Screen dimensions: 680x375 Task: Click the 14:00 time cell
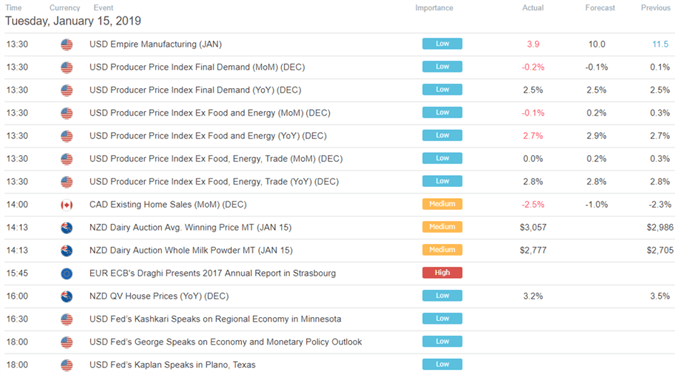pos(17,205)
